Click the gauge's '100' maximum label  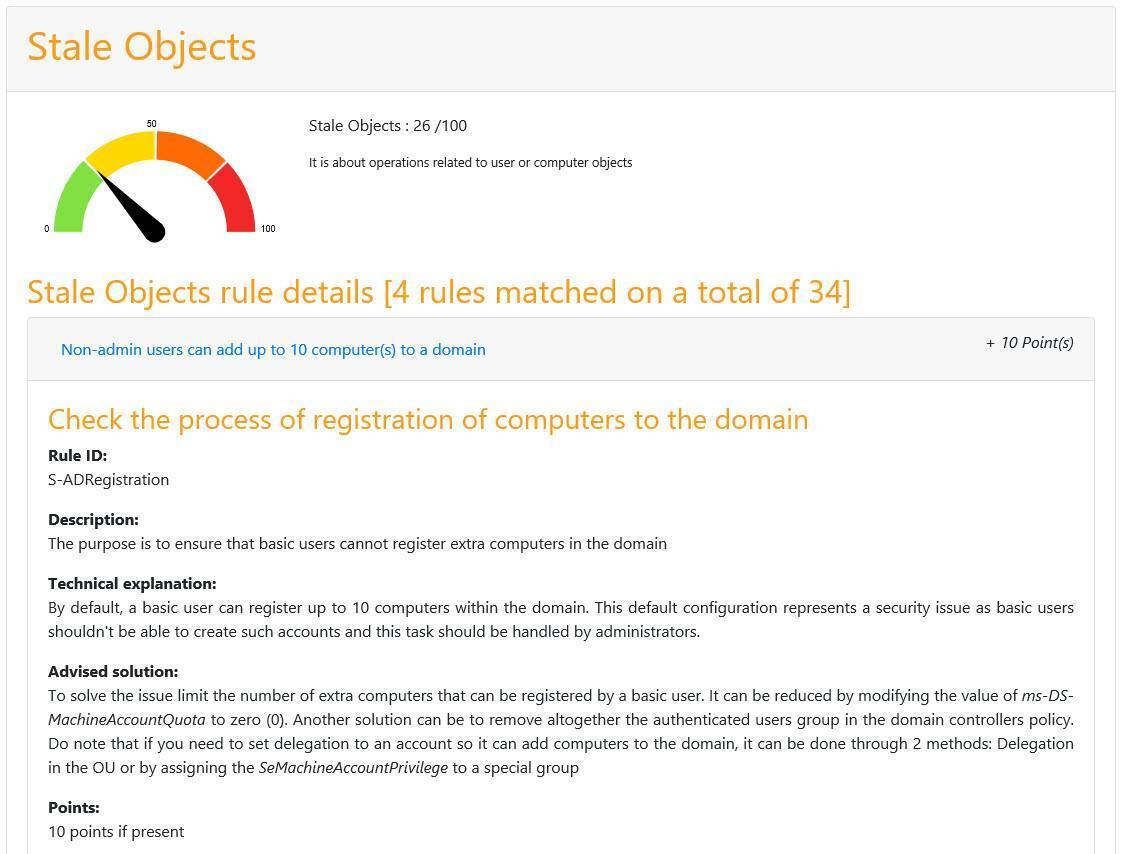(267, 229)
